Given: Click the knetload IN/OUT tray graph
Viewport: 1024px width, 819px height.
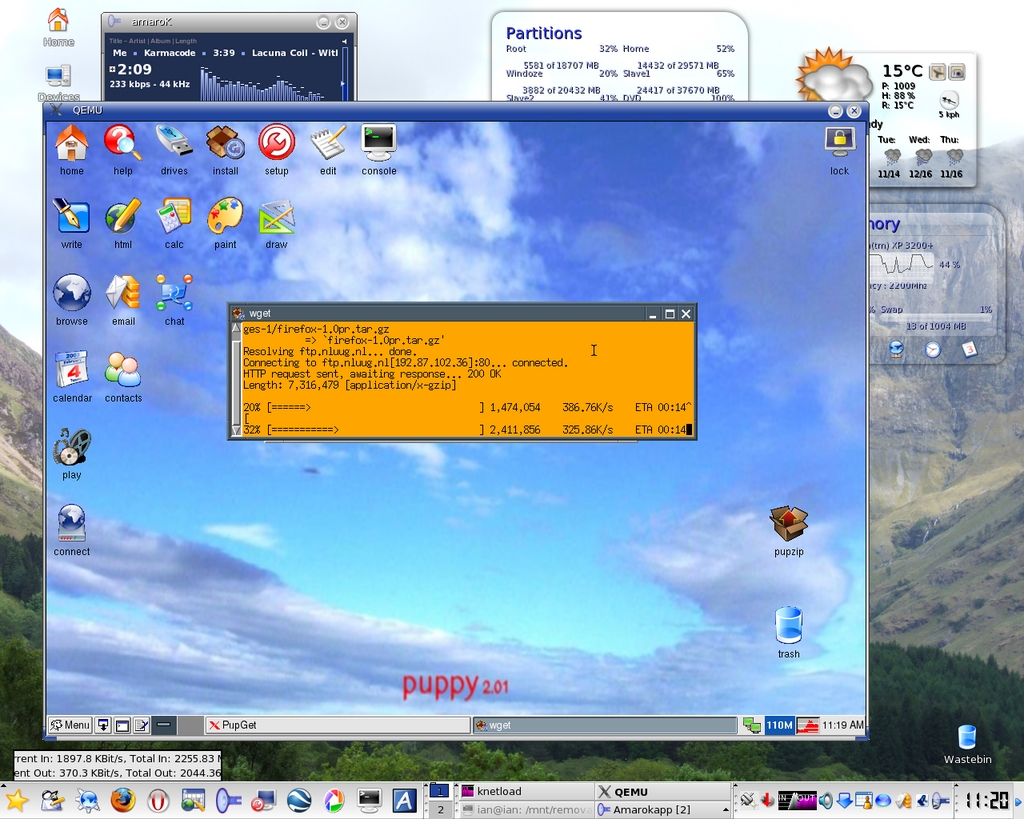Looking at the screenshot, I should point(797,800).
